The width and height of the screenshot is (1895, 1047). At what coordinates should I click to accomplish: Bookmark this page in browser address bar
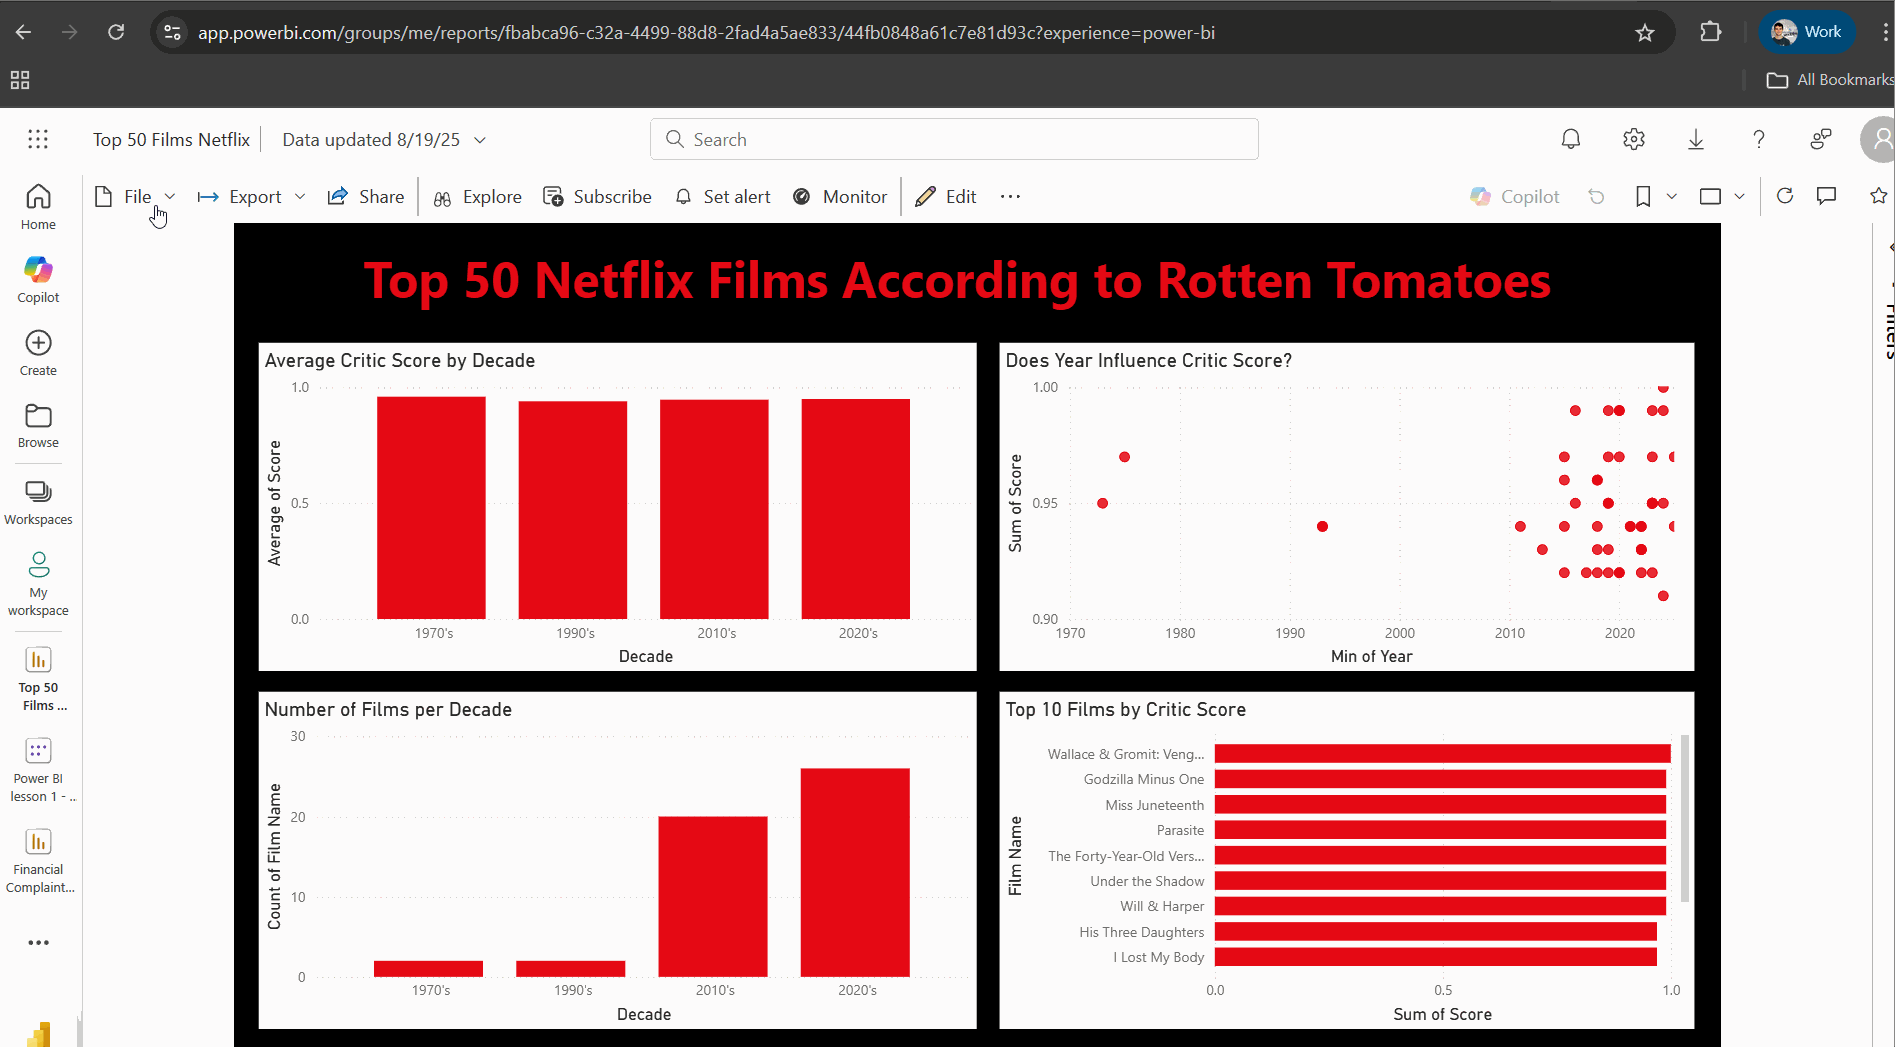[1645, 33]
